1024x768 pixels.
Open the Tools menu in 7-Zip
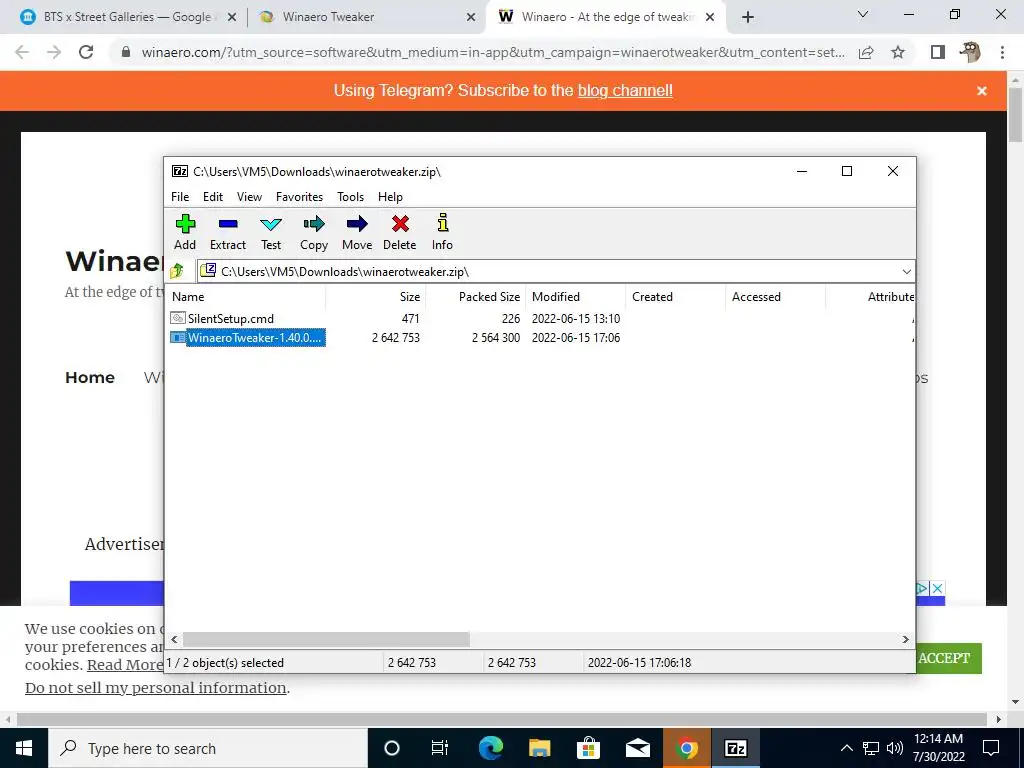(x=350, y=197)
